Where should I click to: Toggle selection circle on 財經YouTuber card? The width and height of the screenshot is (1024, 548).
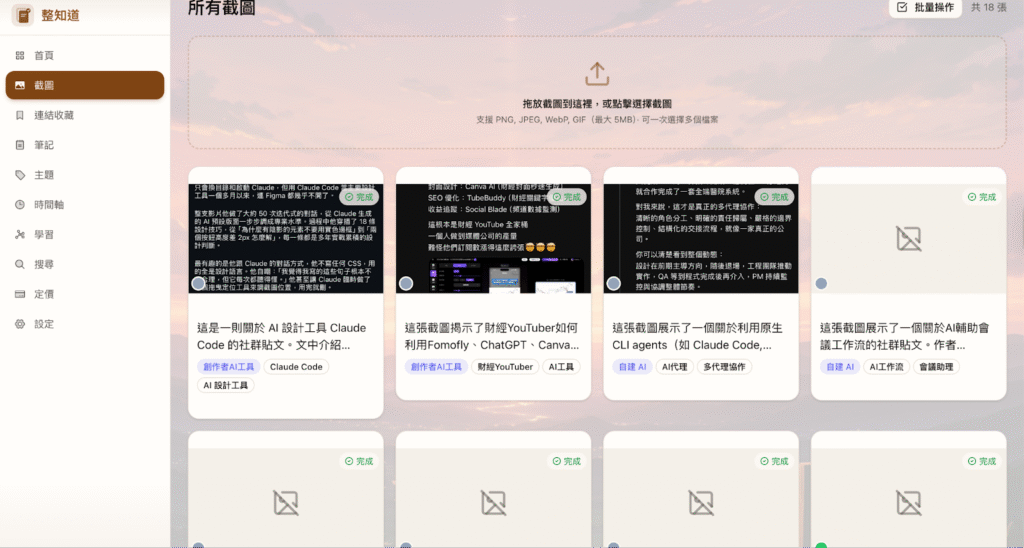pyautogui.click(x=406, y=283)
